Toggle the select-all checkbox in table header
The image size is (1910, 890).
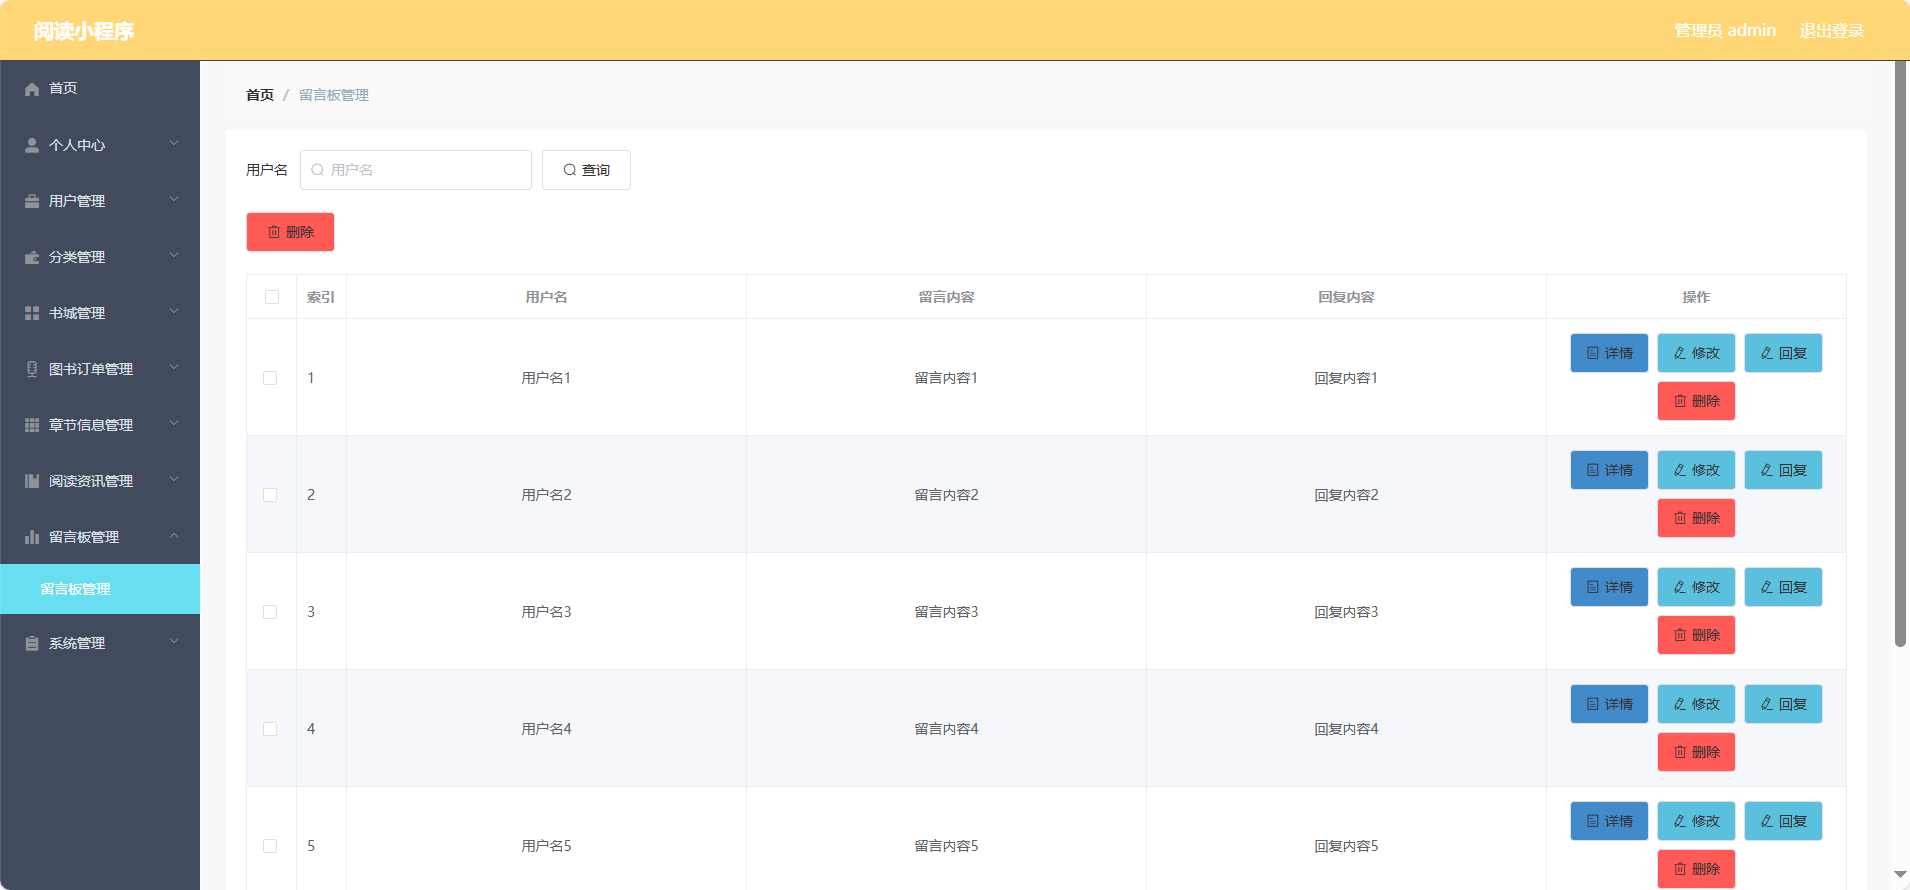coord(272,297)
